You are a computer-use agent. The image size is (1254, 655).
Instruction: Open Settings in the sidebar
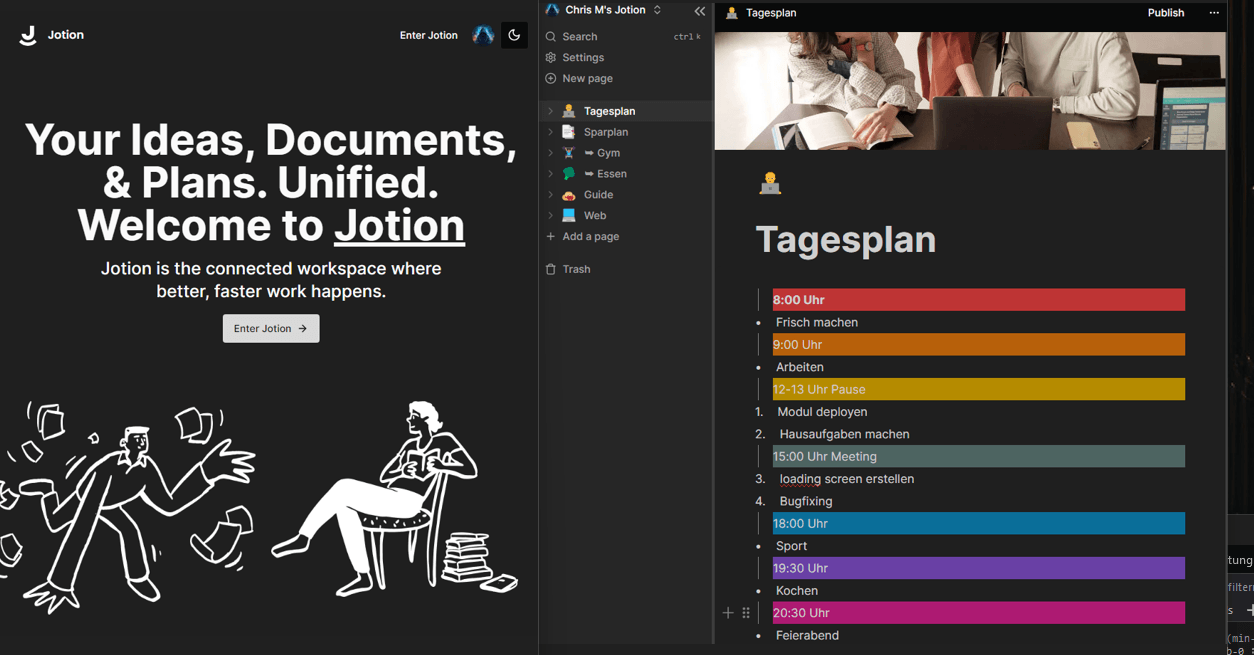pos(583,58)
